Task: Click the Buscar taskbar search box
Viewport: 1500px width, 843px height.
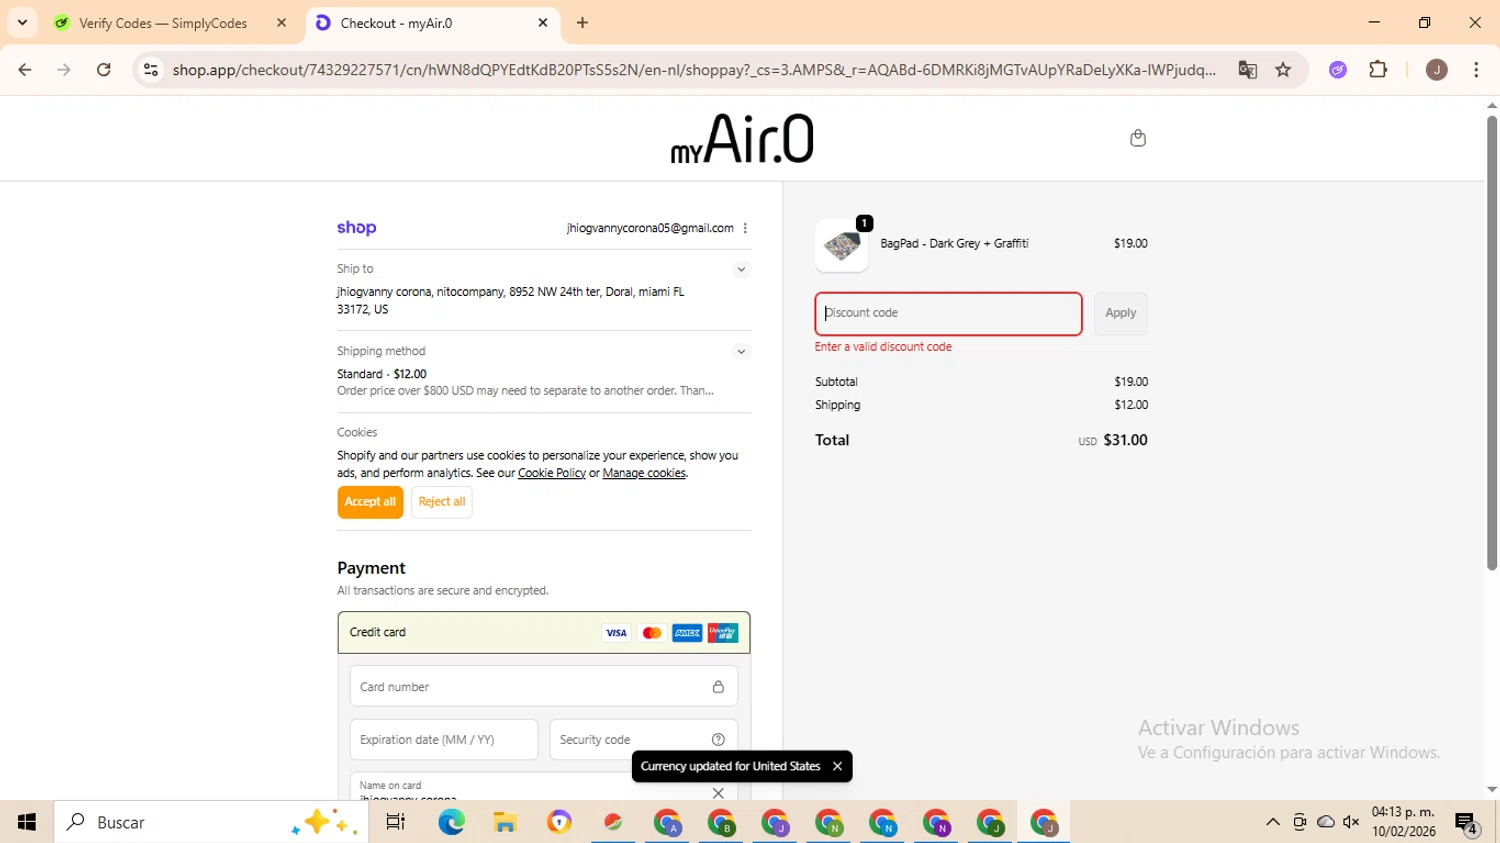Action: tap(211, 822)
